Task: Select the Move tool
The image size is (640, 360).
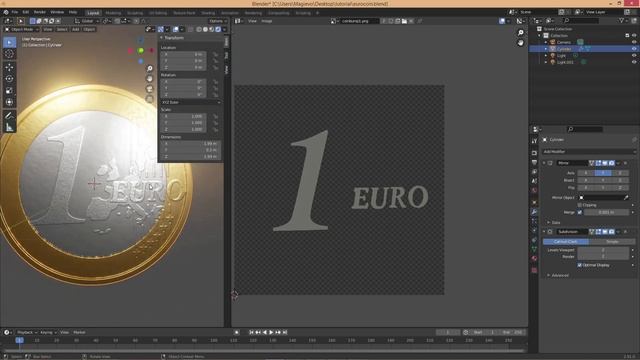Action: [x=9, y=67]
